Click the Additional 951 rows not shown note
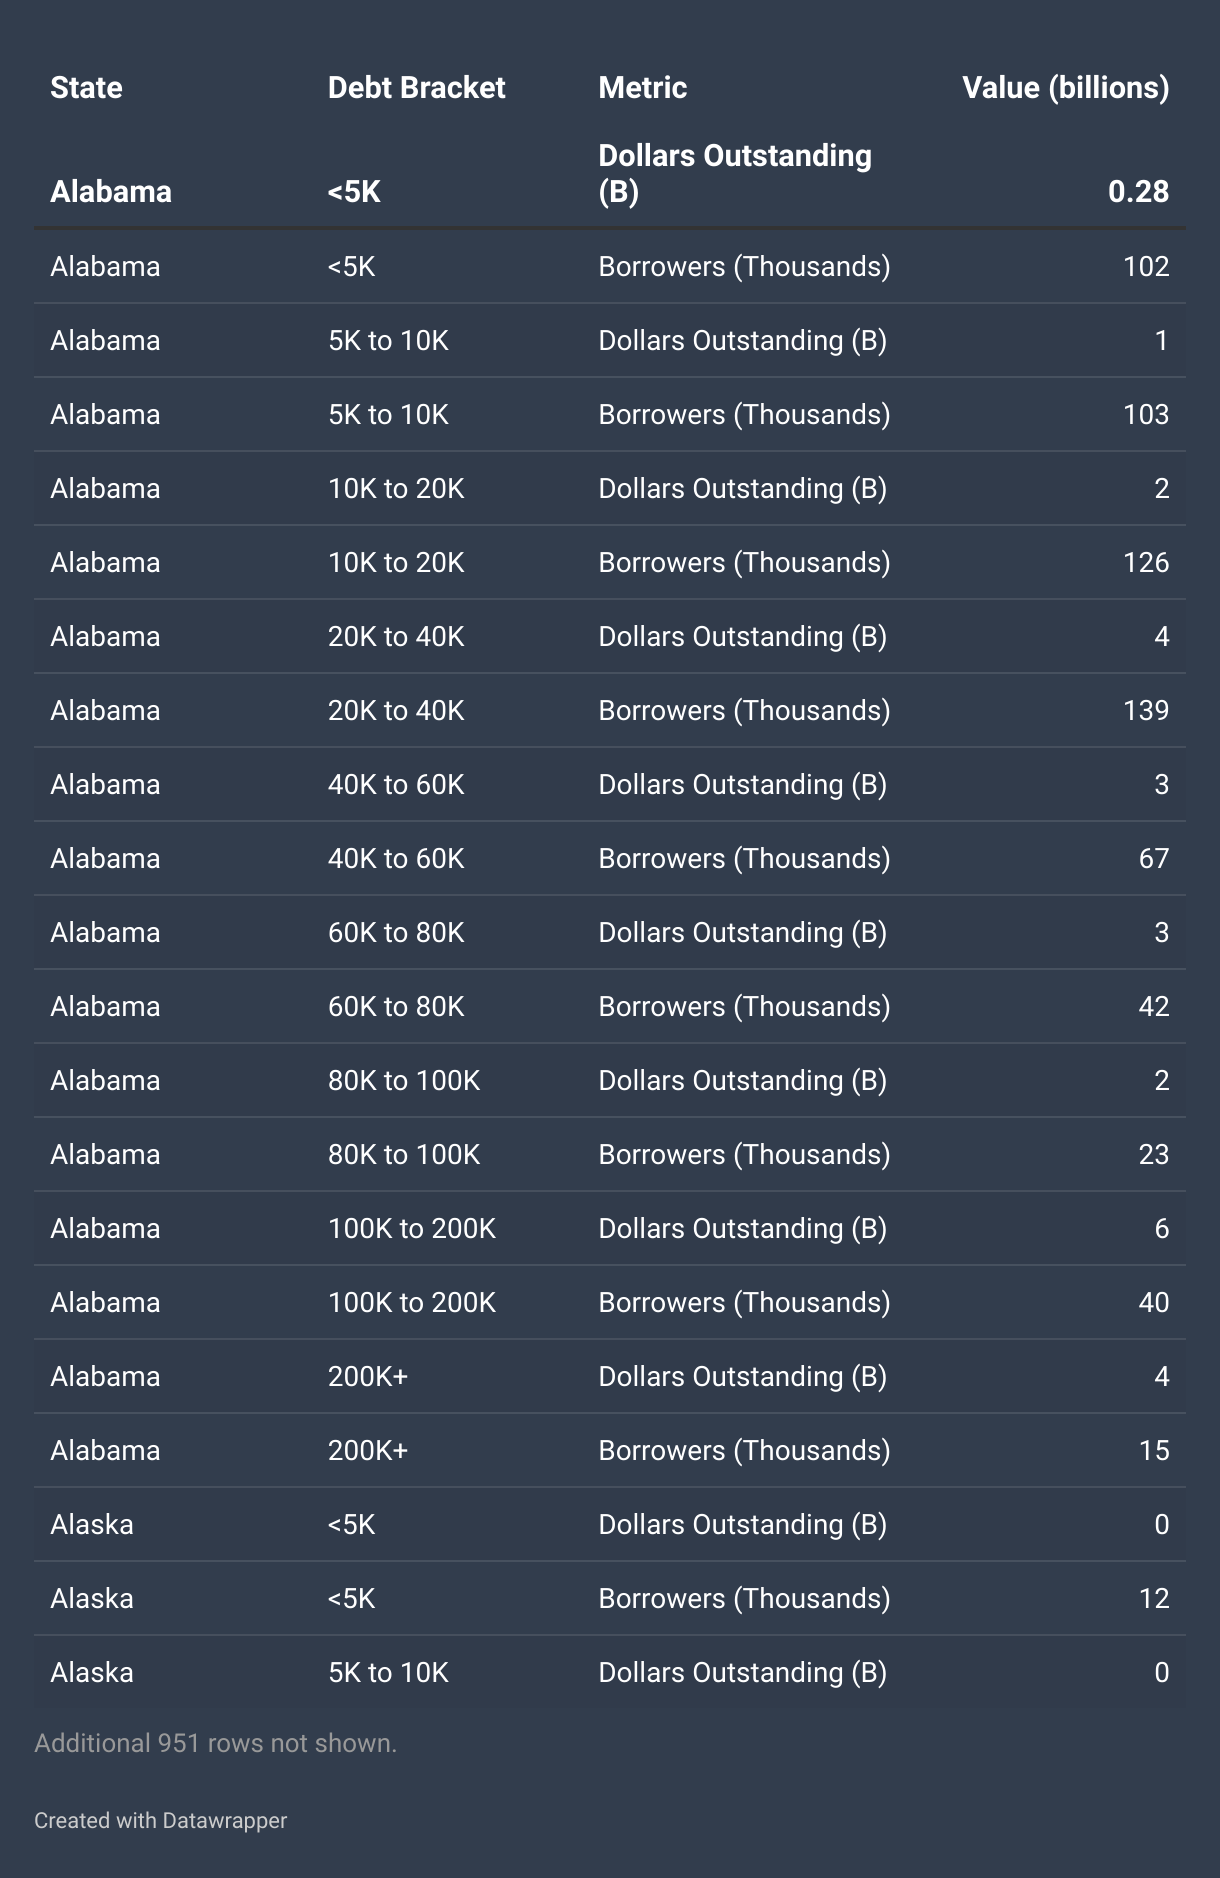This screenshot has width=1220, height=1878. coord(216,1743)
